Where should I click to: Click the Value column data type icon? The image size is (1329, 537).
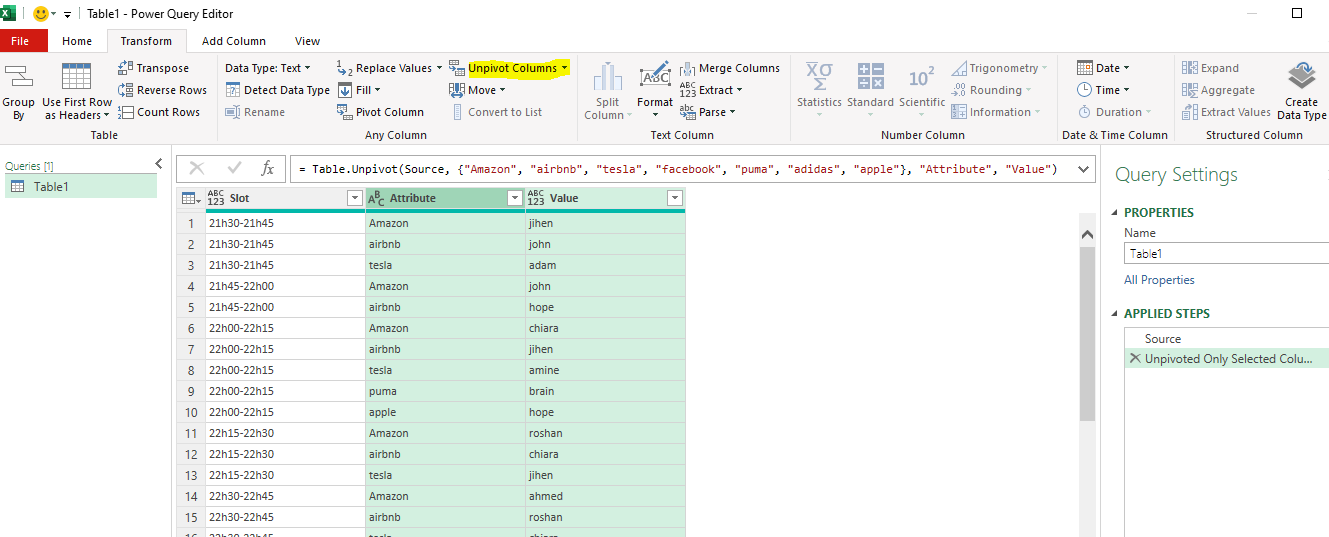pyautogui.click(x=536, y=198)
